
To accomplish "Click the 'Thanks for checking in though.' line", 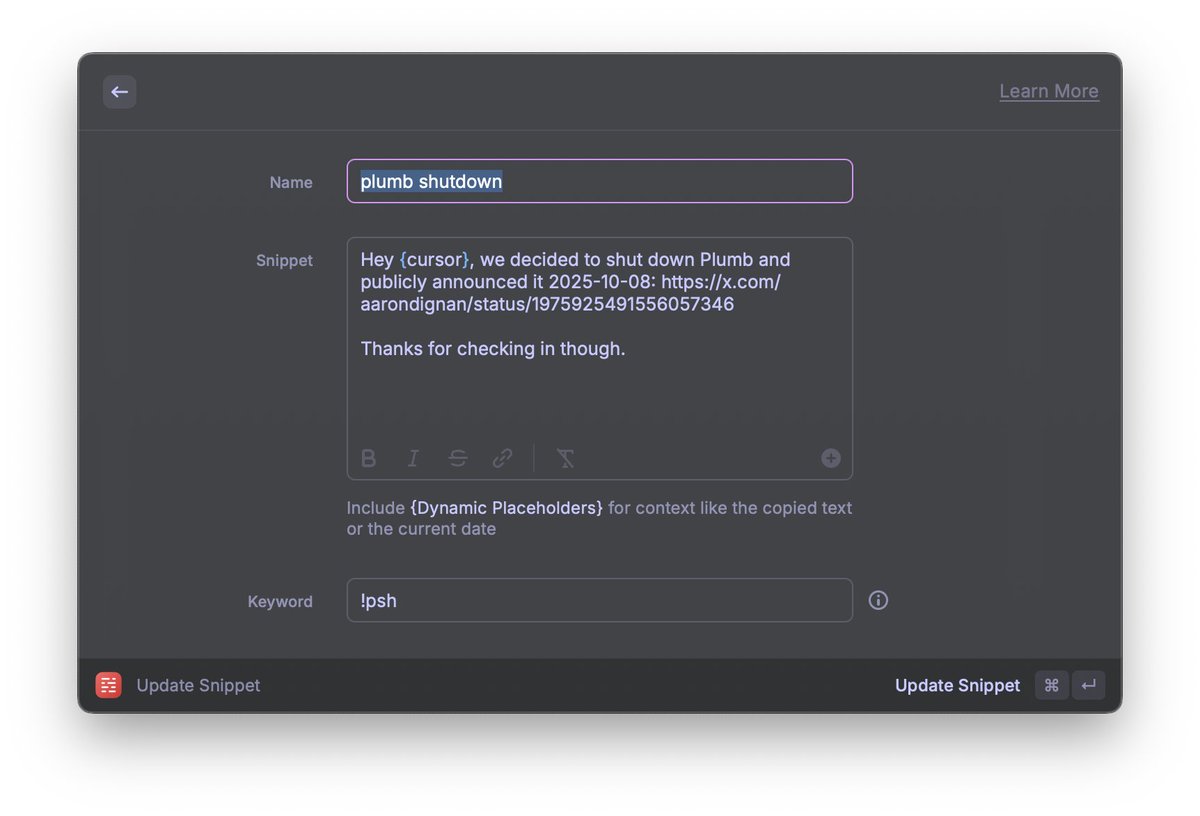I will (x=493, y=348).
